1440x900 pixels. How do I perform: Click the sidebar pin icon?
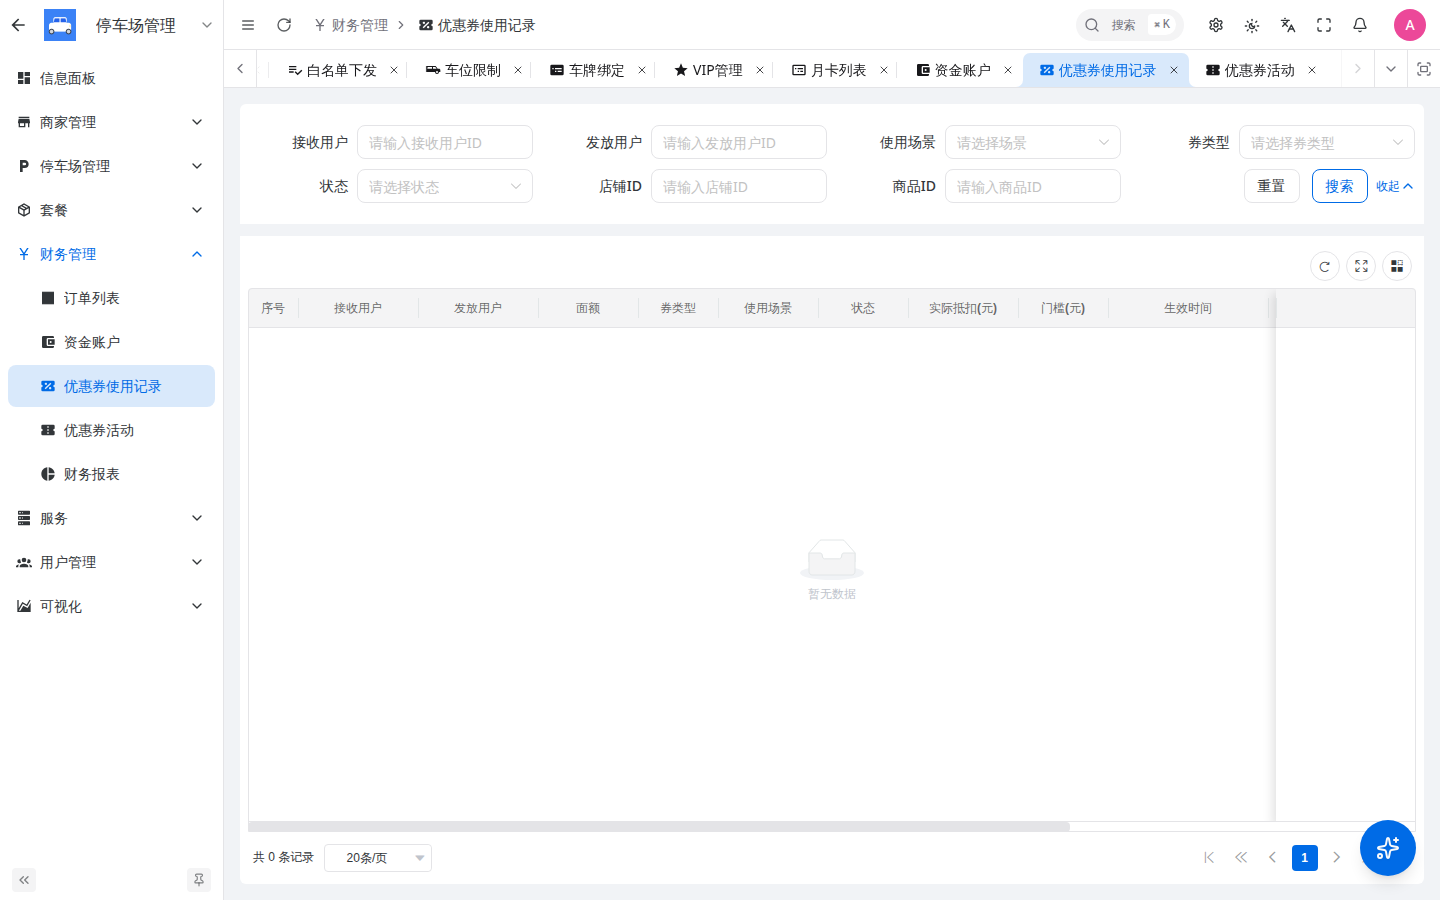tap(199, 880)
